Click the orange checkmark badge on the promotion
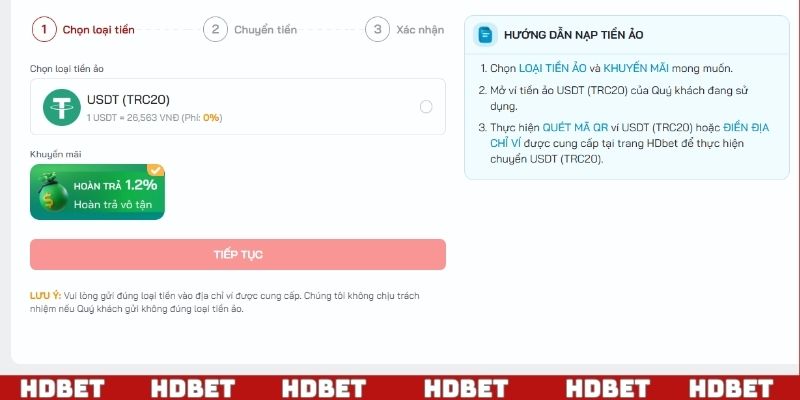This screenshot has width=800, height=400. pyautogui.click(x=156, y=170)
